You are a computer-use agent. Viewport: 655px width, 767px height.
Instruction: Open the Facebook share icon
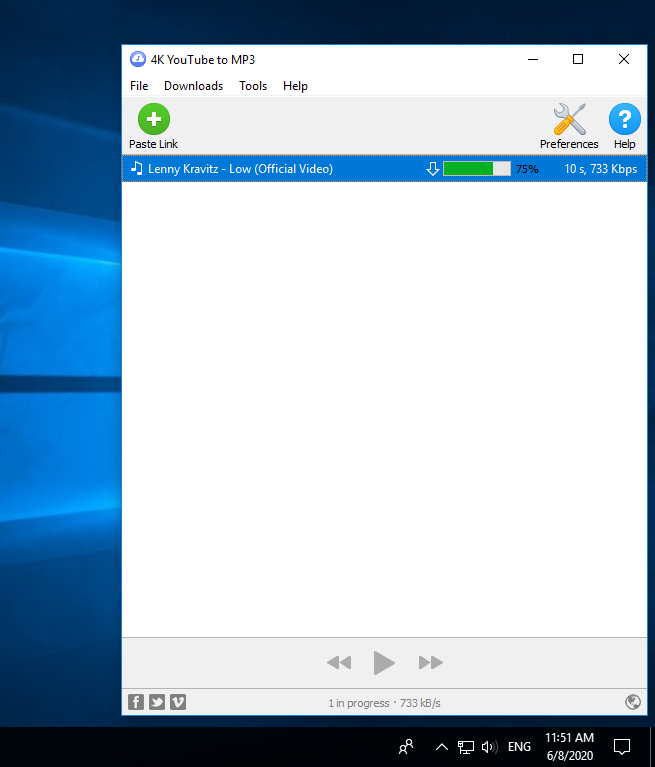tap(136, 702)
